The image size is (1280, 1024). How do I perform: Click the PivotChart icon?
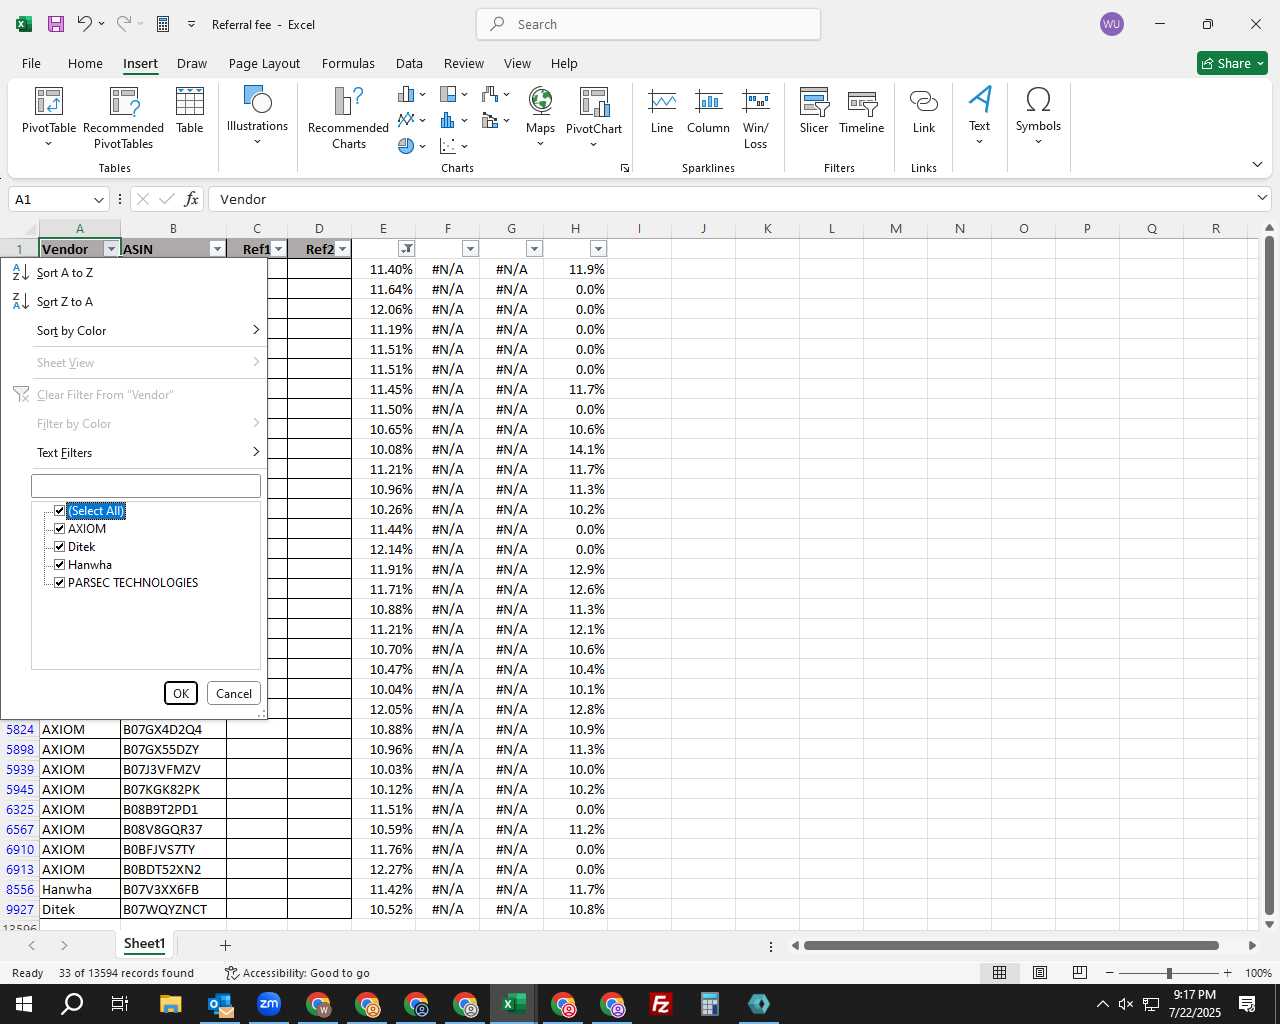594,116
